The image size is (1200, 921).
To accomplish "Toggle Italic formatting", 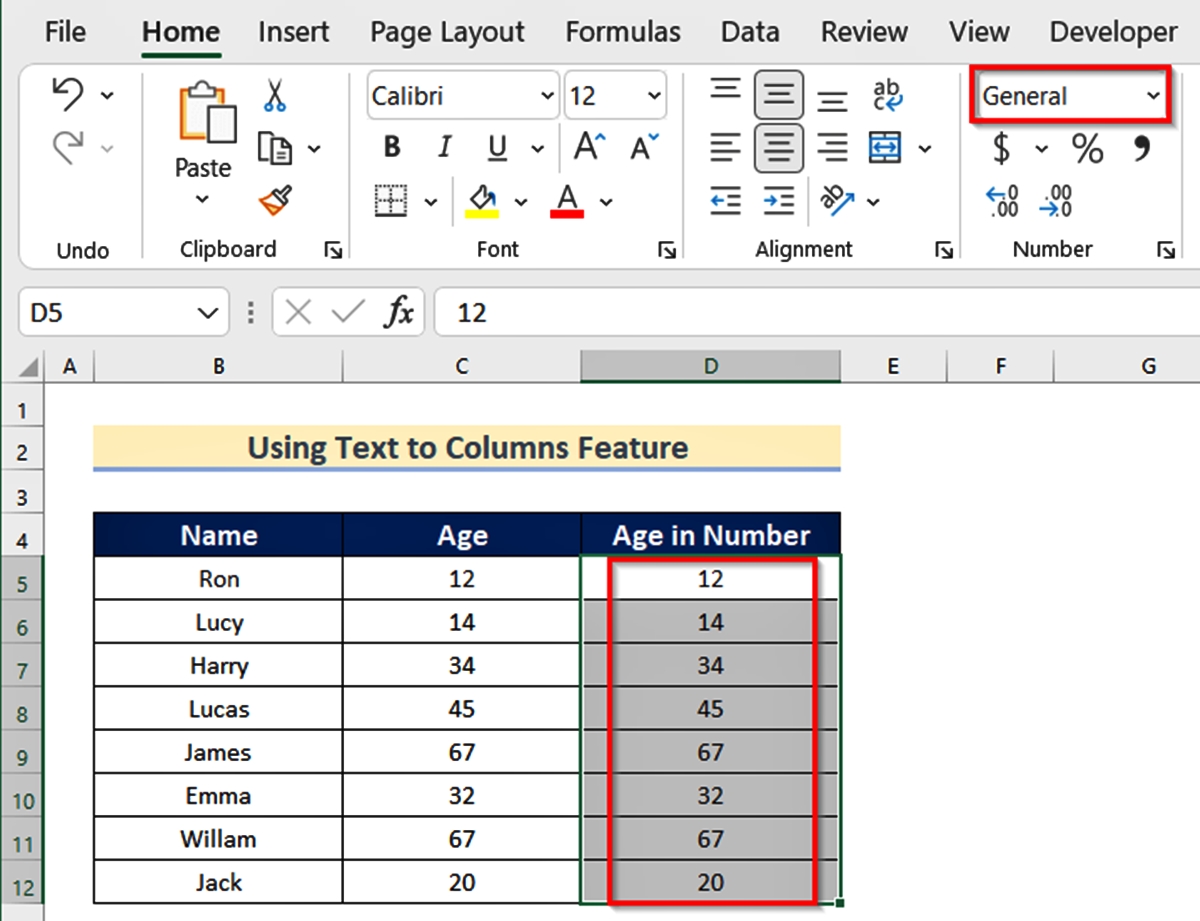I will pos(445,148).
